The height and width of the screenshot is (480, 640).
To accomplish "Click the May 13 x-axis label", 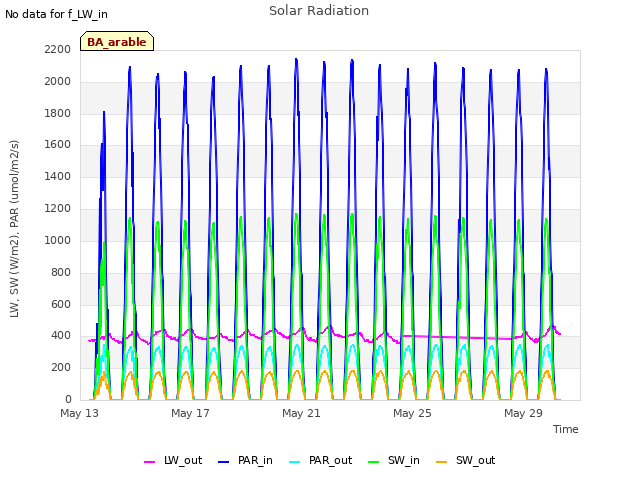I will pyautogui.click(x=79, y=413).
